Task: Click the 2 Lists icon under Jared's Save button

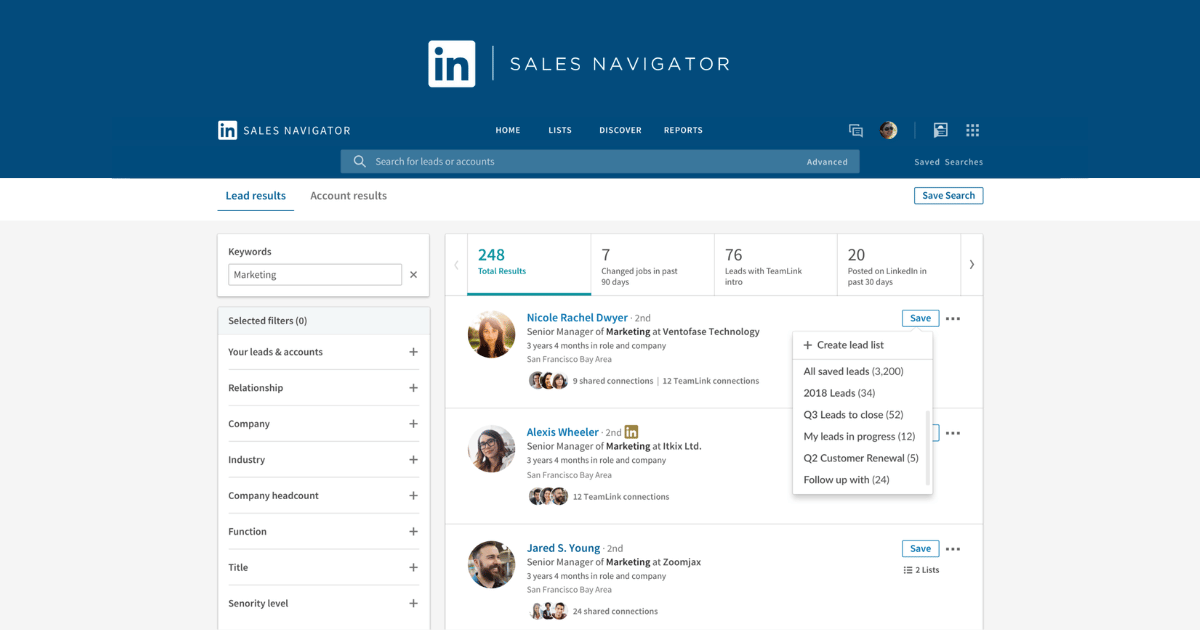Action: coord(908,570)
